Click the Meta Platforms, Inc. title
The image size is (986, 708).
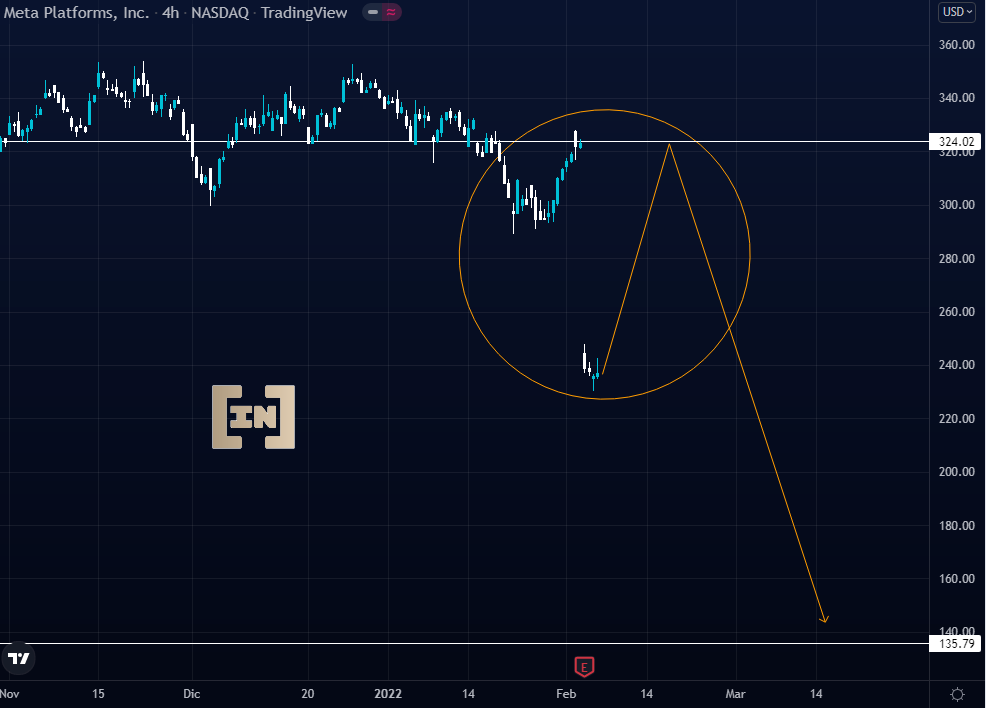(x=77, y=13)
